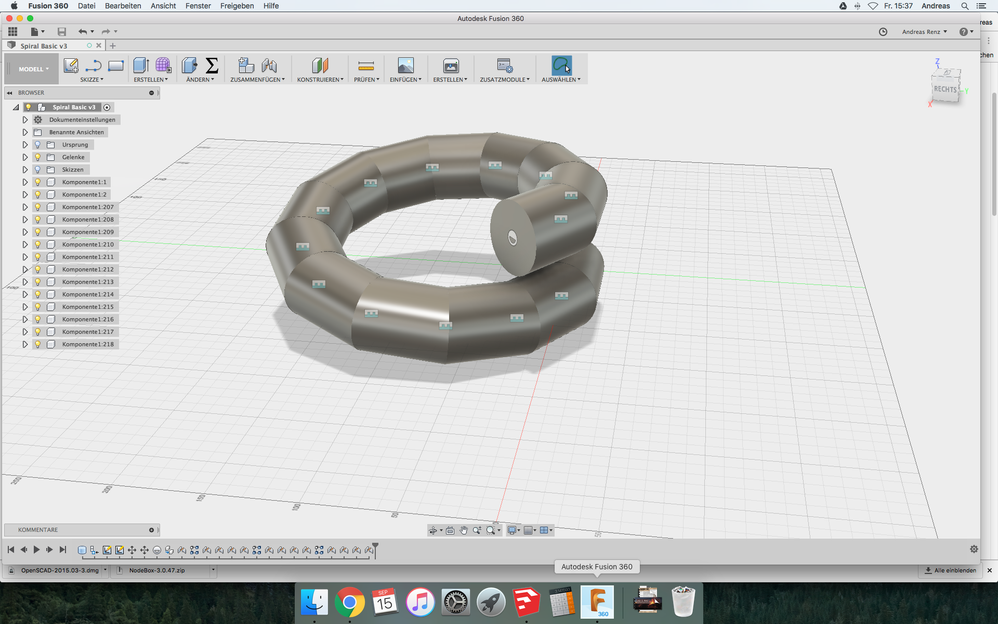The width and height of the screenshot is (998, 624).
Task: Open the Scripts and Add-ins icon
Action: [504, 65]
